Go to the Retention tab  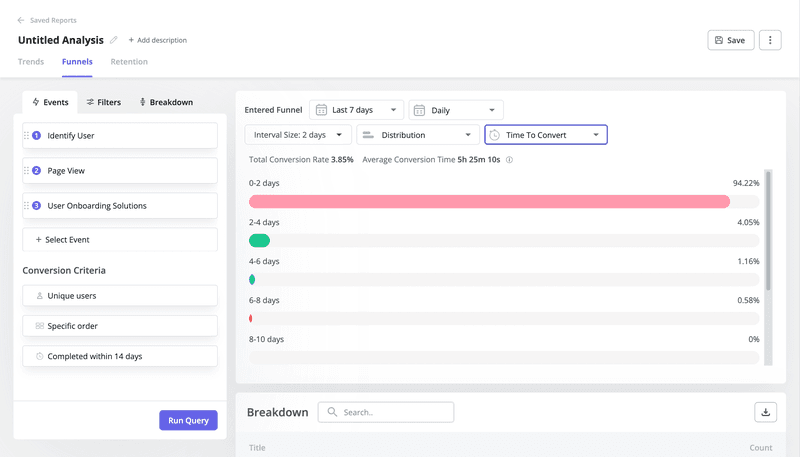[x=129, y=62]
